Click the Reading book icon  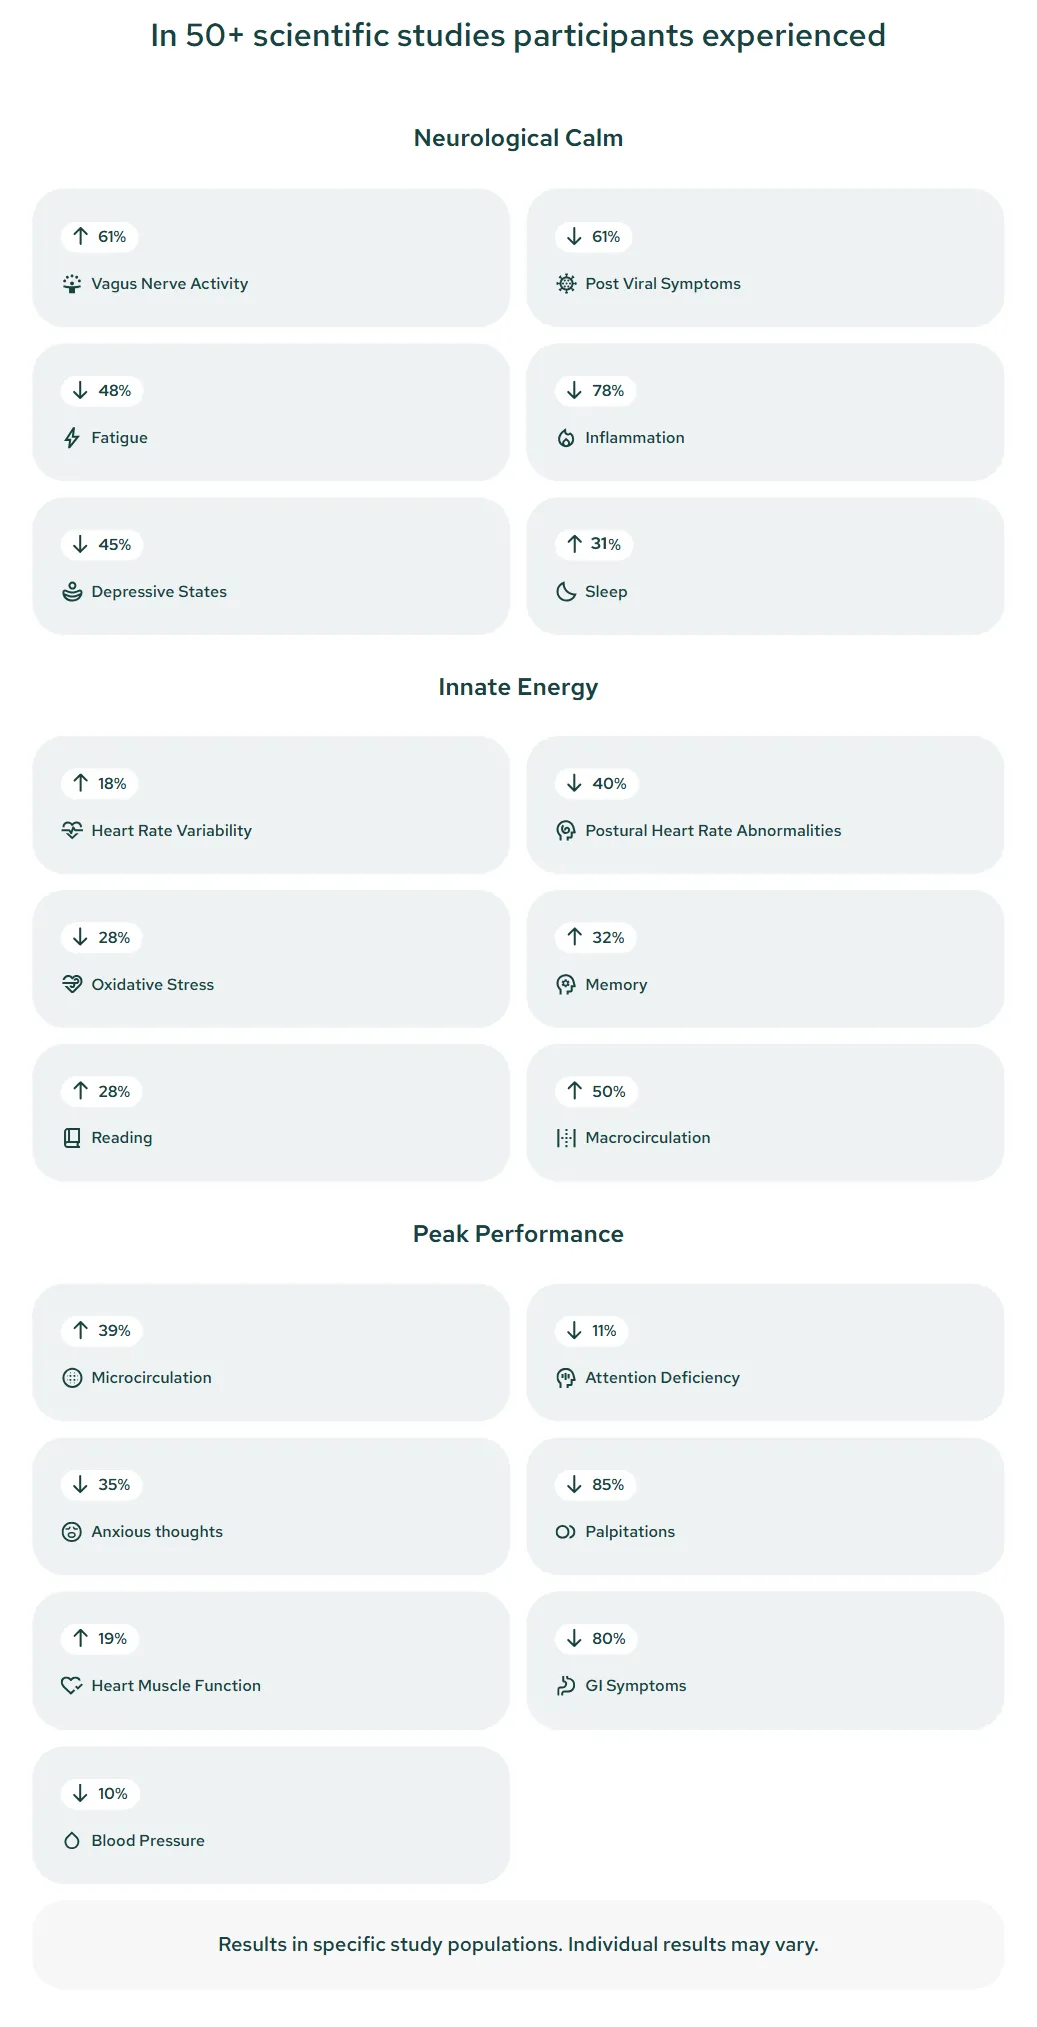[72, 1138]
